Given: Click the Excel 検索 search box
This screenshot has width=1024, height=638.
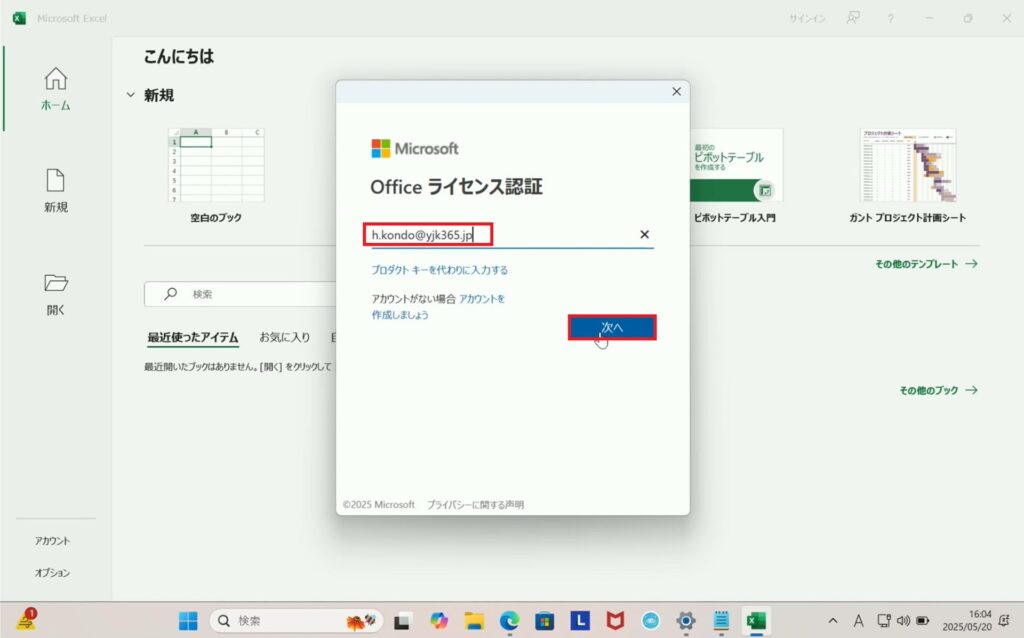Looking at the screenshot, I should pos(240,294).
